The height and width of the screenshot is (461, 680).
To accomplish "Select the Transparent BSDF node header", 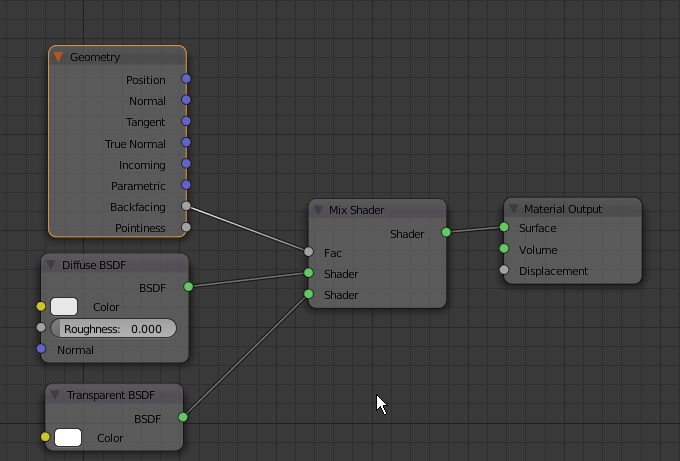I will pyautogui.click(x=114, y=394).
